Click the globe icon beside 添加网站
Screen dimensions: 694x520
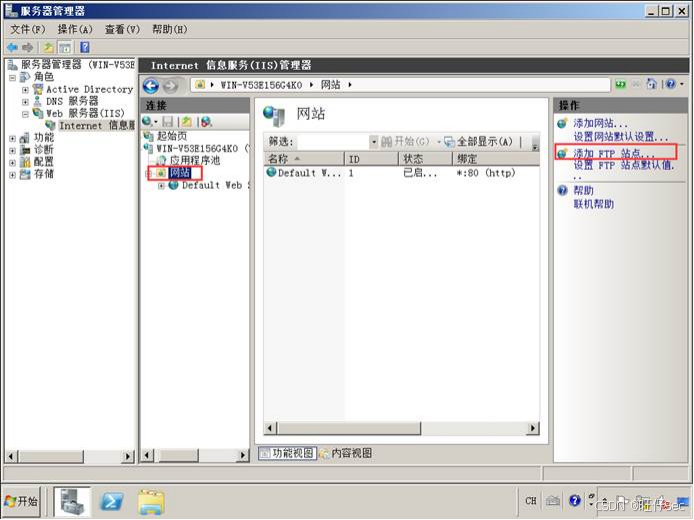[563, 123]
